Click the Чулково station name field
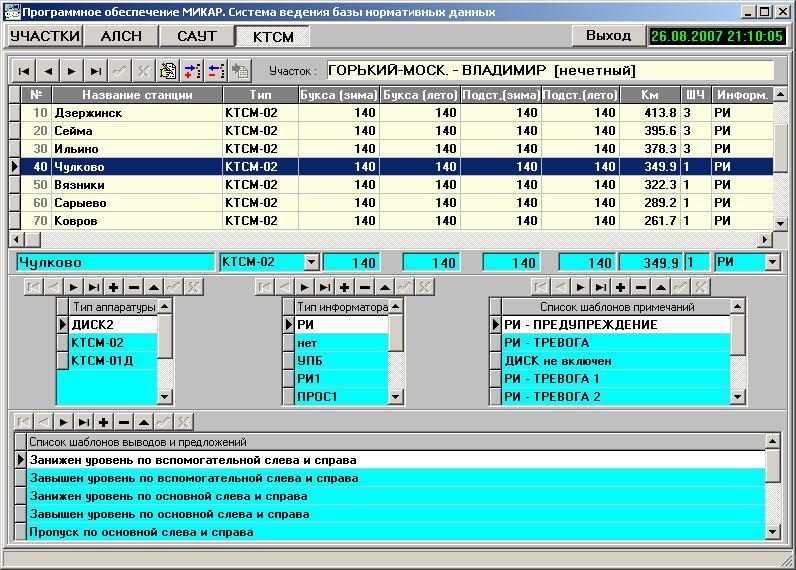 [115, 262]
